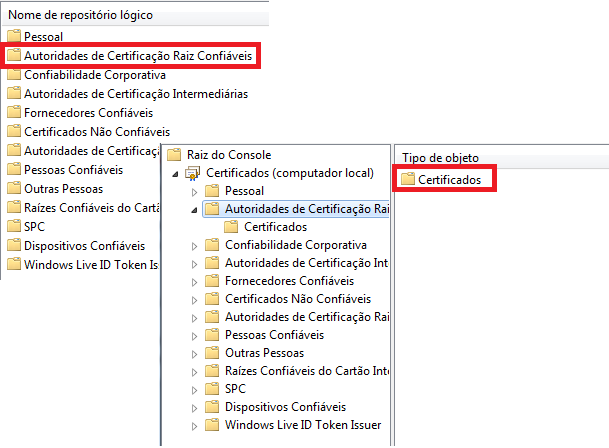
Task: Expand Confiabilidade Corporativa in the console tree
Action: click(x=194, y=245)
